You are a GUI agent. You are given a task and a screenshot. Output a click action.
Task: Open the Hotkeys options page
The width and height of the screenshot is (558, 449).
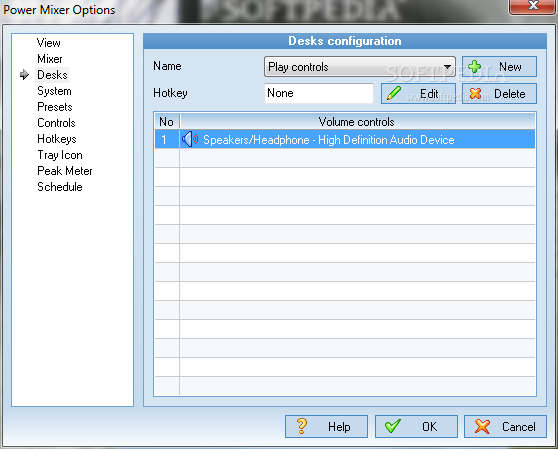(x=57, y=139)
